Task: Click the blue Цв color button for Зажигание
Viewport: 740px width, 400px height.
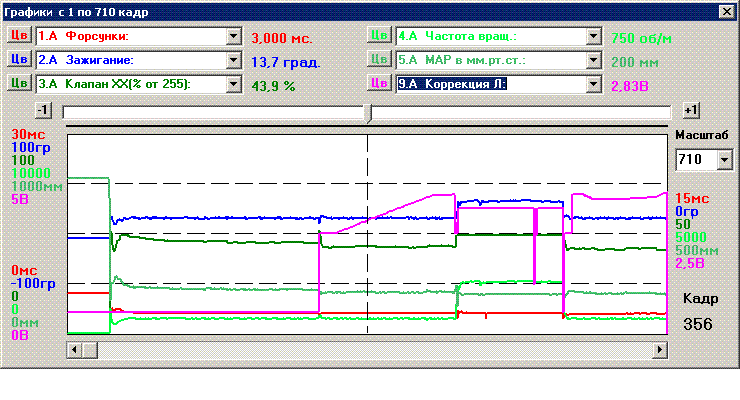Action: coord(19,60)
